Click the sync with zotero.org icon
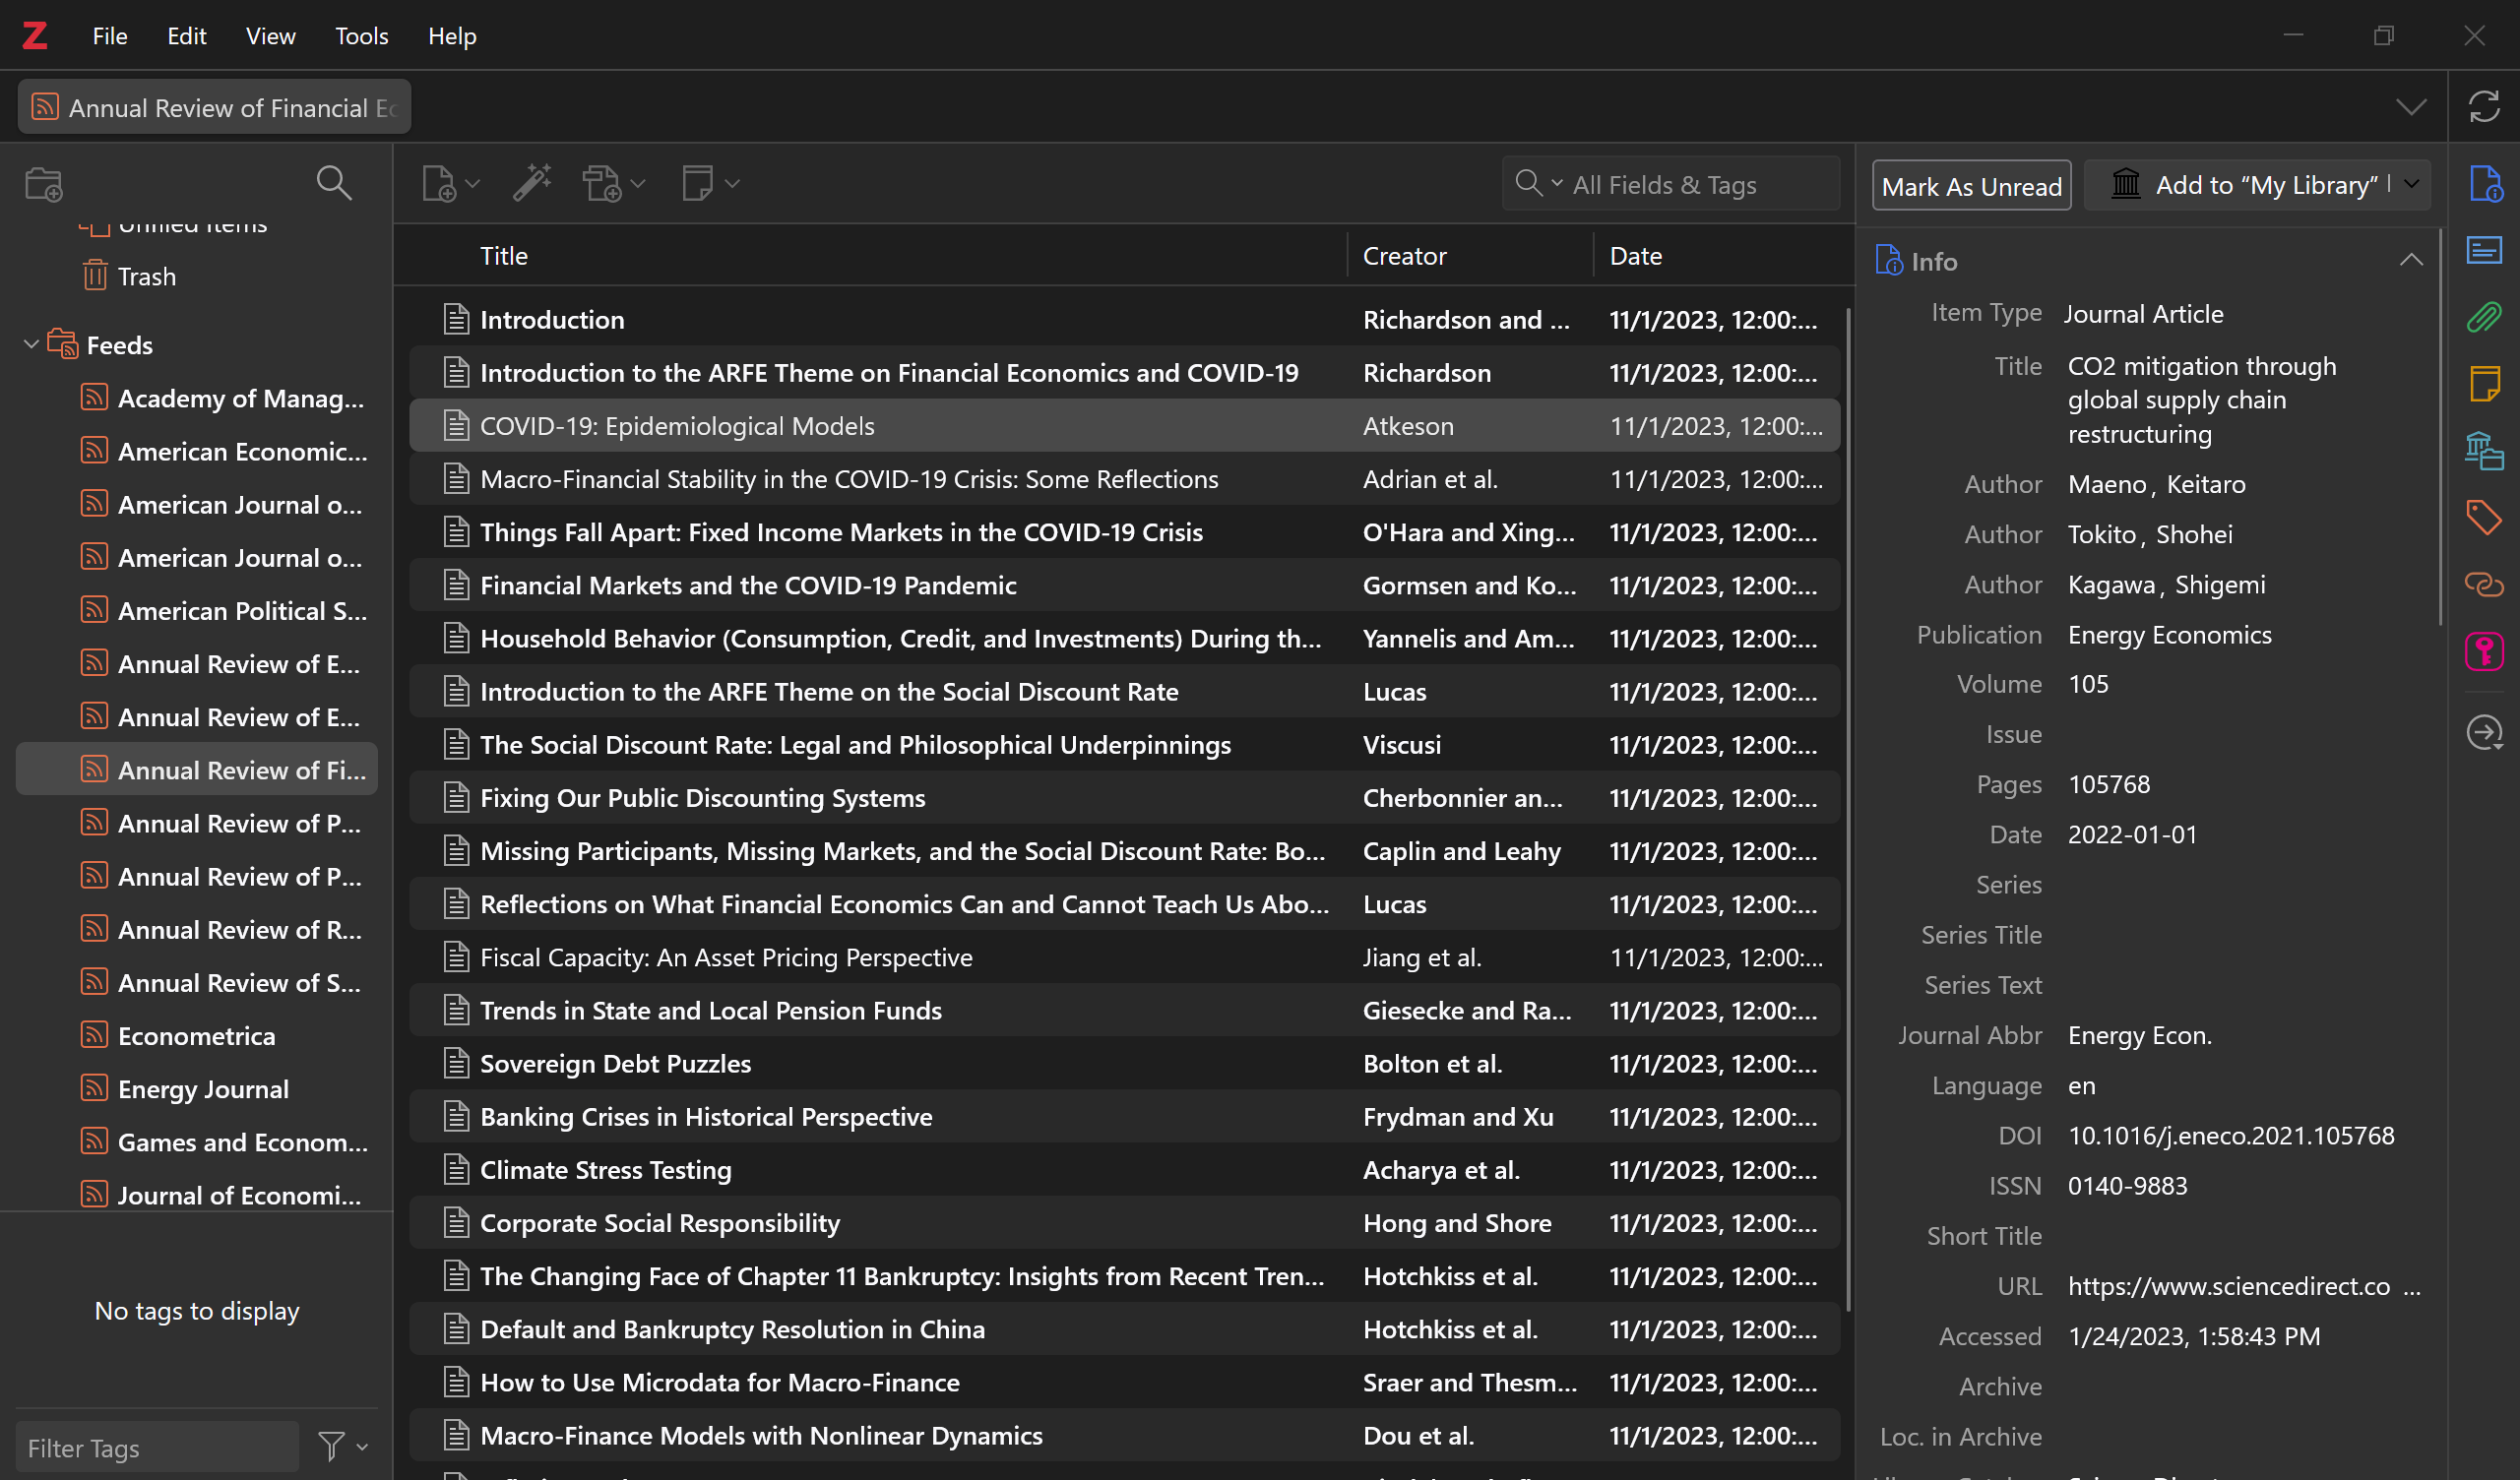The width and height of the screenshot is (2520, 1480). [x=2483, y=107]
